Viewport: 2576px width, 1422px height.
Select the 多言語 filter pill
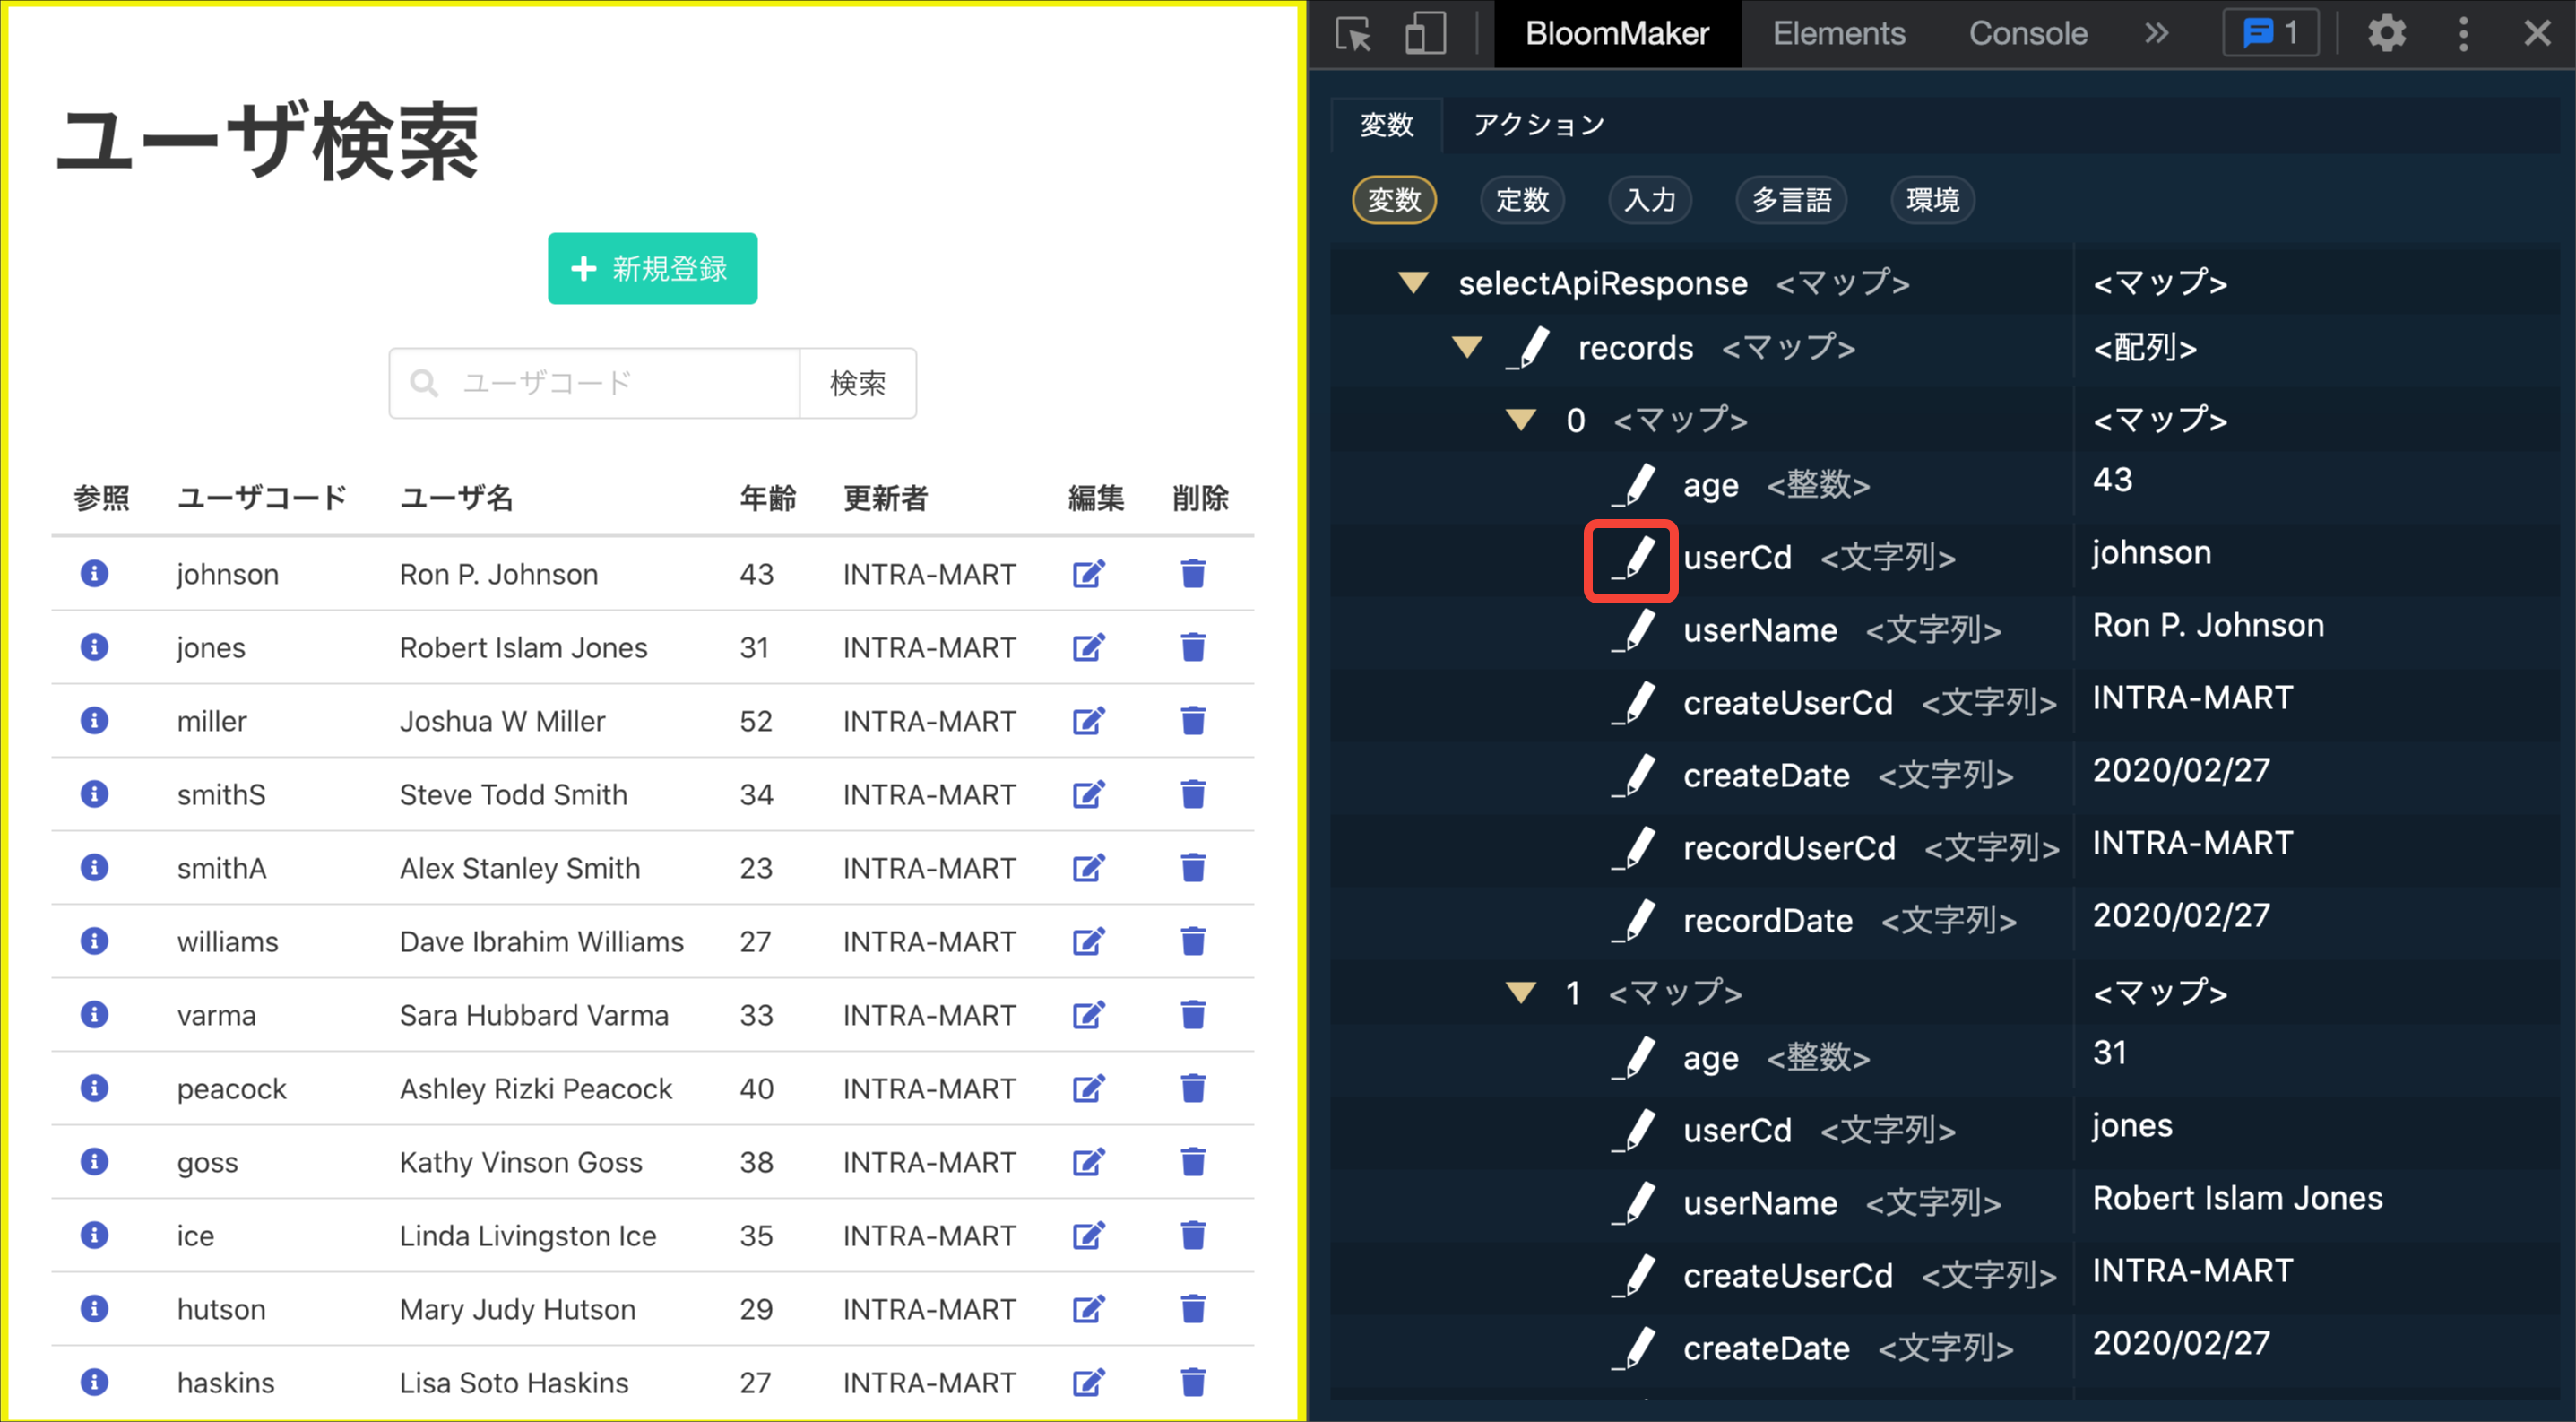point(1791,200)
